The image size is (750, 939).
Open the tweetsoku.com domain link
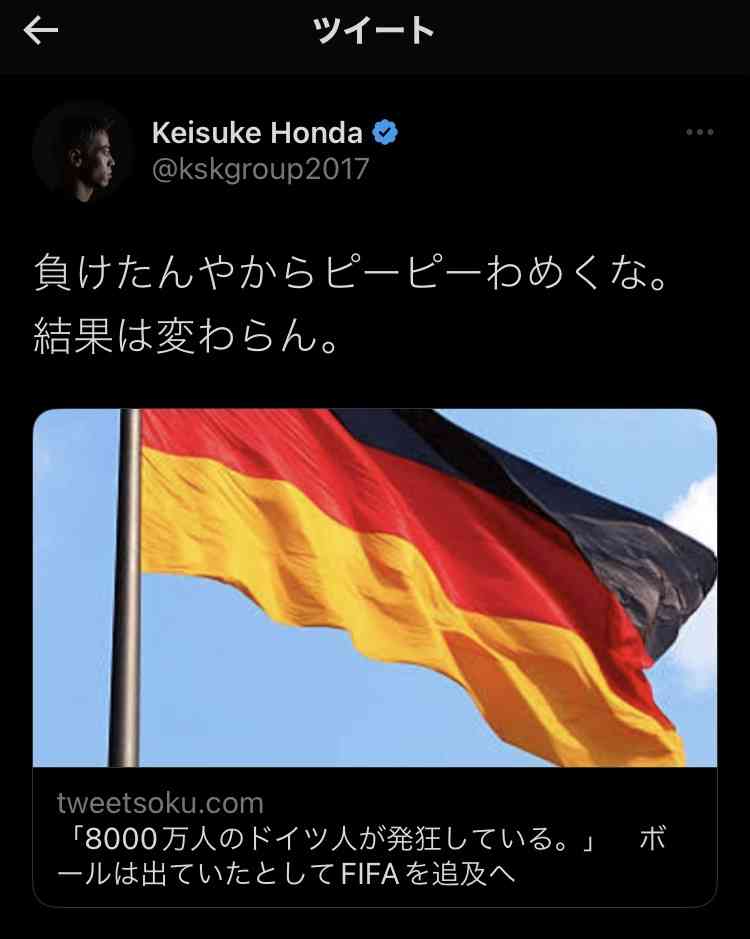(160, 803)
